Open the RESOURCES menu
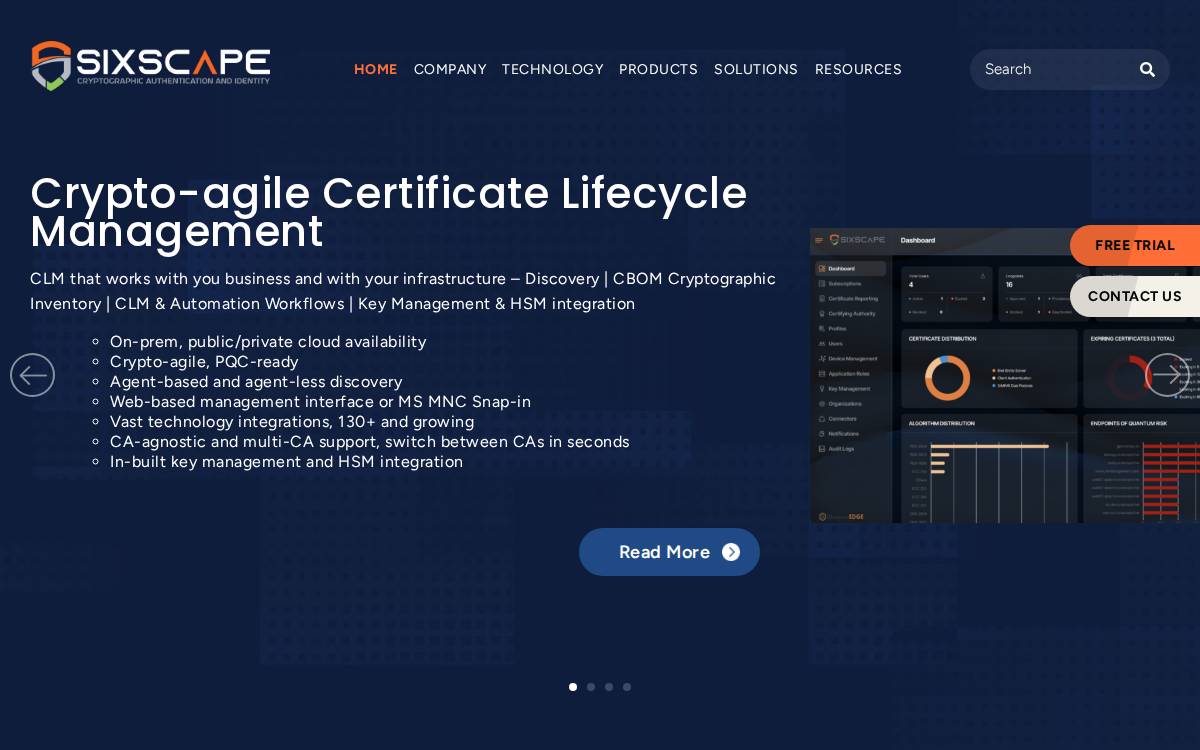 pyautogui.click(x=858, y=69)
